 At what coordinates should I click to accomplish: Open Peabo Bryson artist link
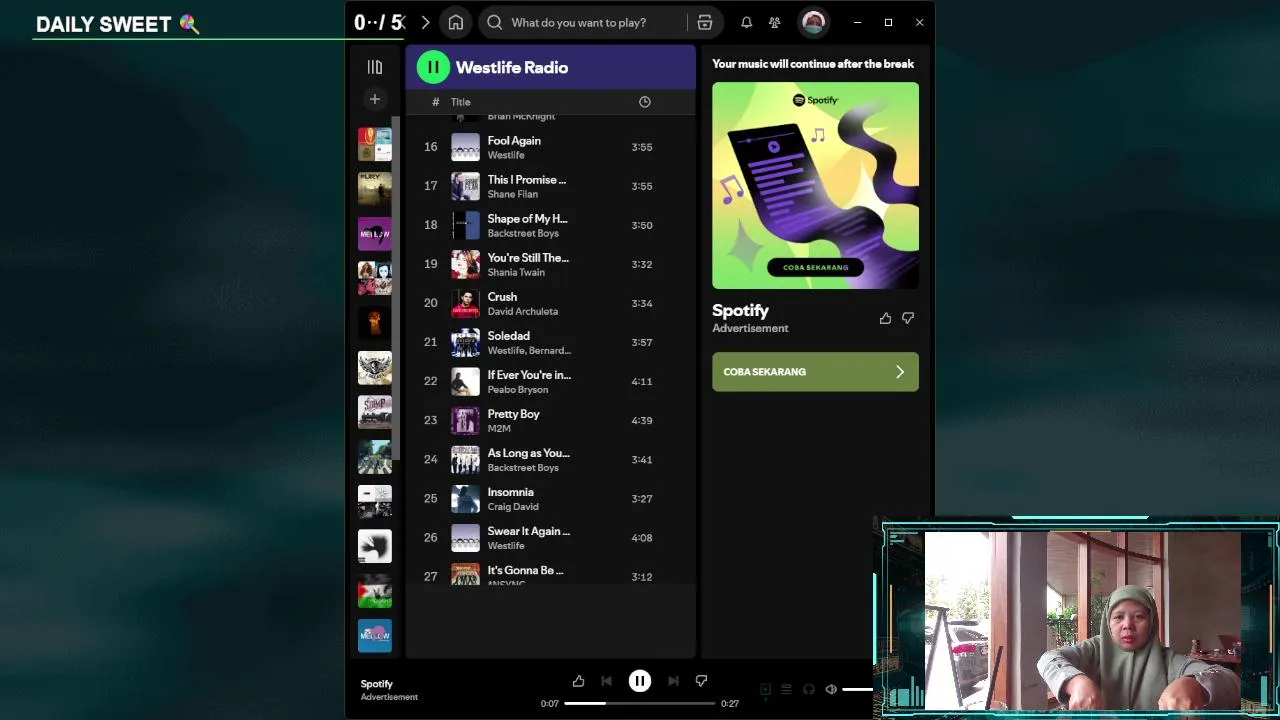(x=518, y=389)
